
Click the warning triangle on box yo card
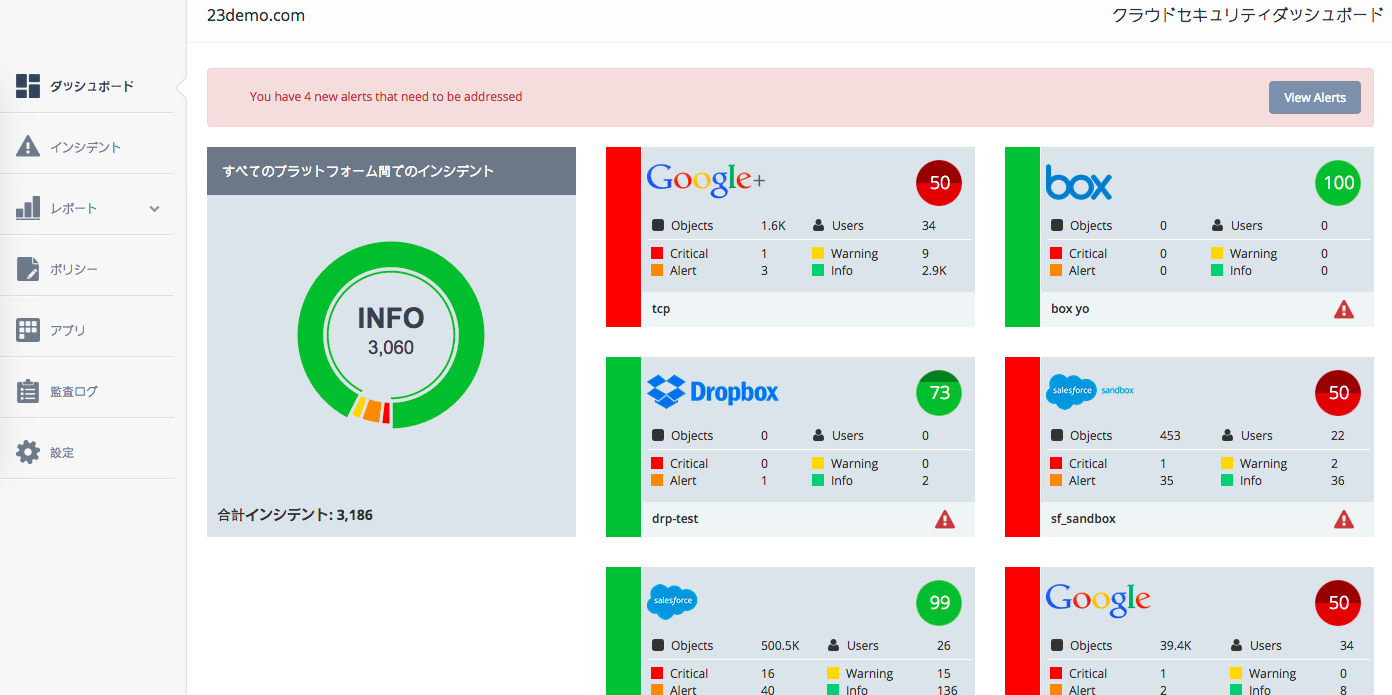point(1344,309)
